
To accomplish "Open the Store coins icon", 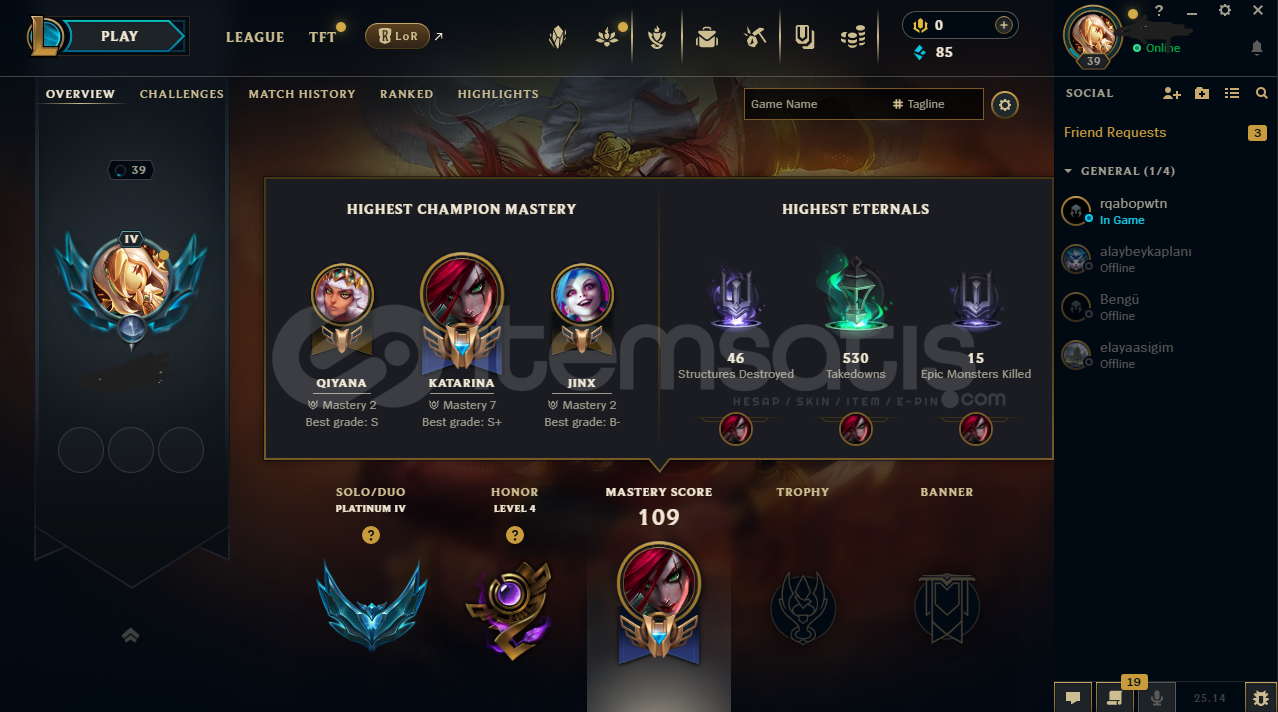I will click(853, 37).
